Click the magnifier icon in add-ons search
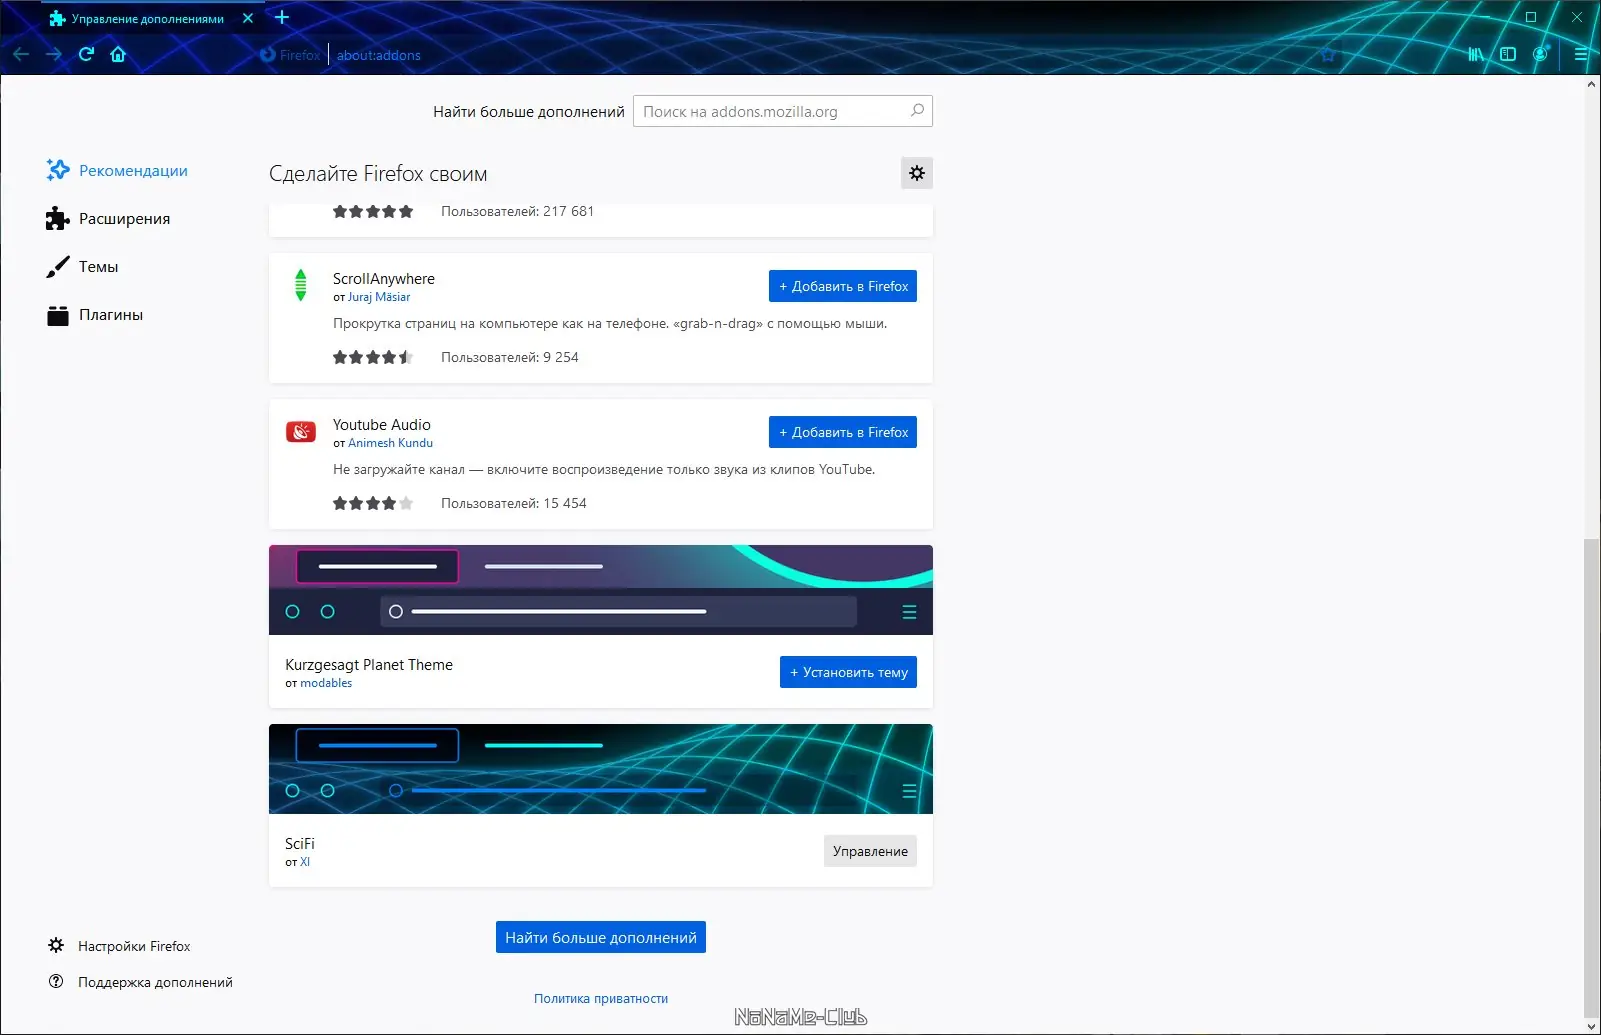Screen dimensions: 1601x1035 point(917,110)
